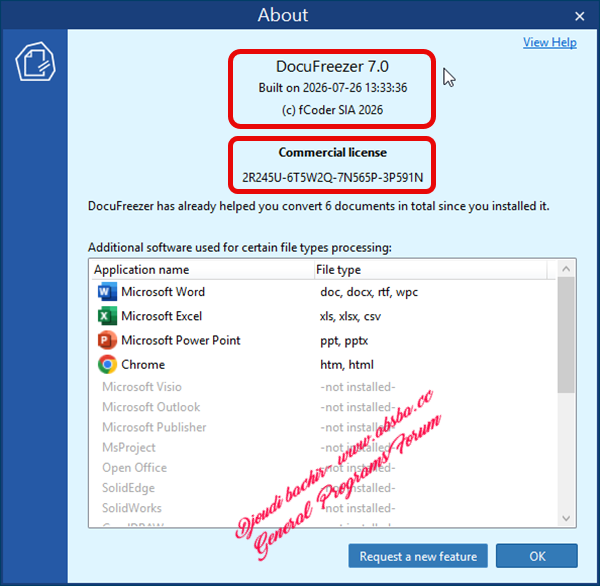Click Request a new feature button

point(418,556)
